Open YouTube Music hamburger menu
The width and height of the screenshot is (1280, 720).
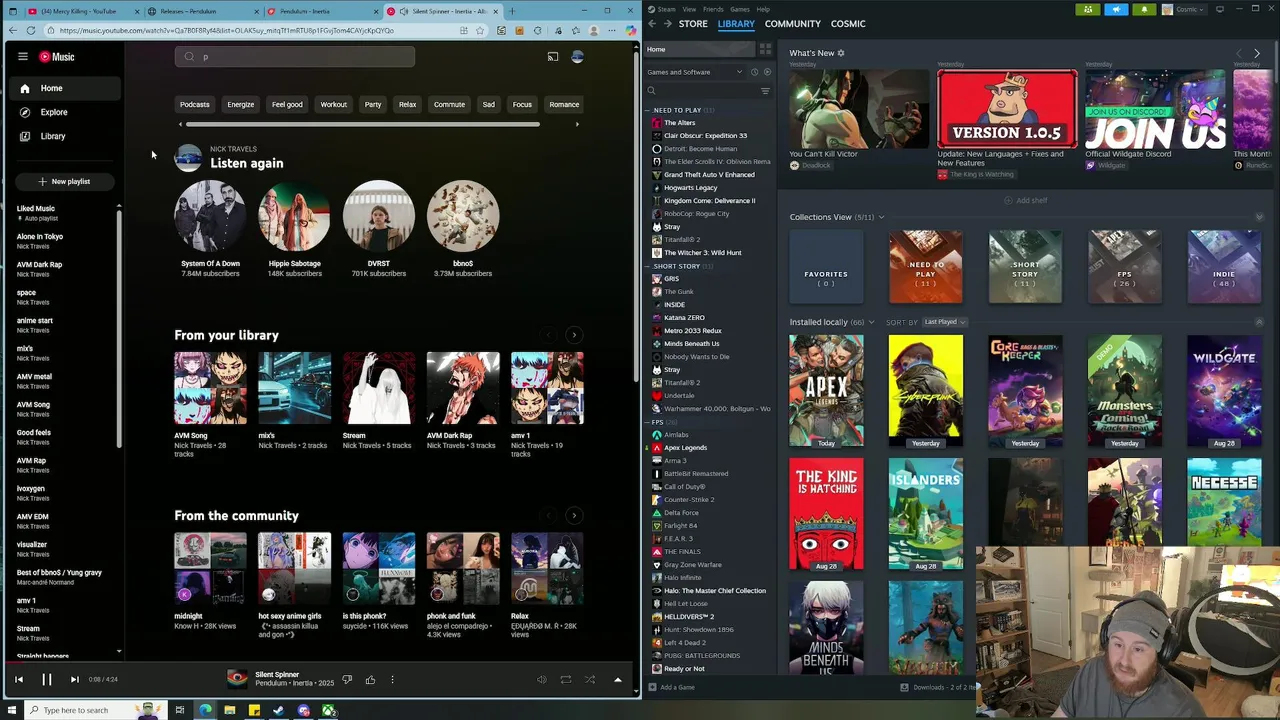(22, 57)
